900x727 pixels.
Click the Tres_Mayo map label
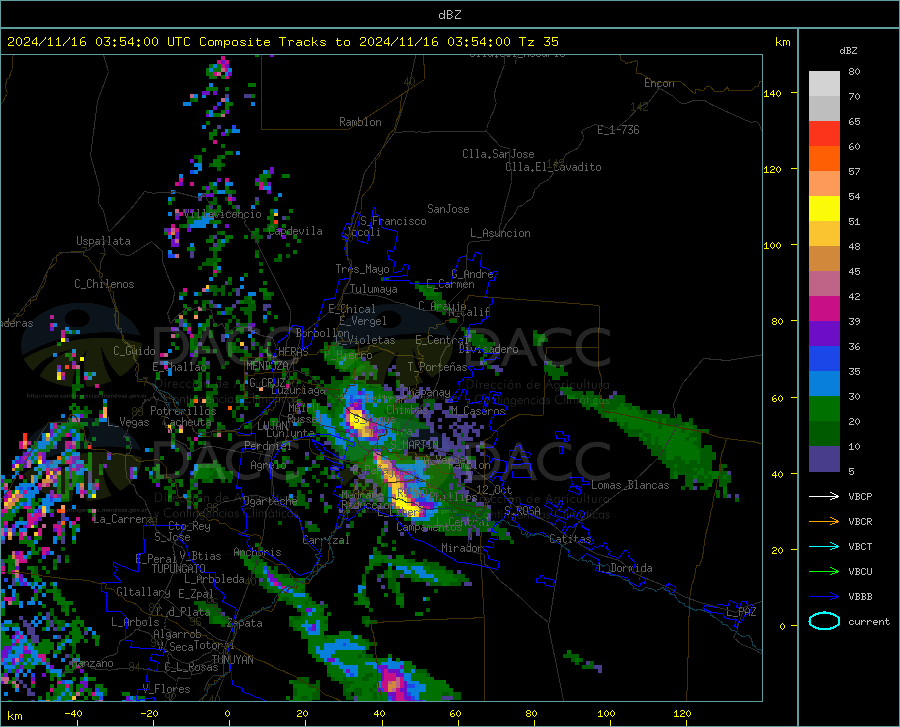pyautogui.click(x=362, y=269)
